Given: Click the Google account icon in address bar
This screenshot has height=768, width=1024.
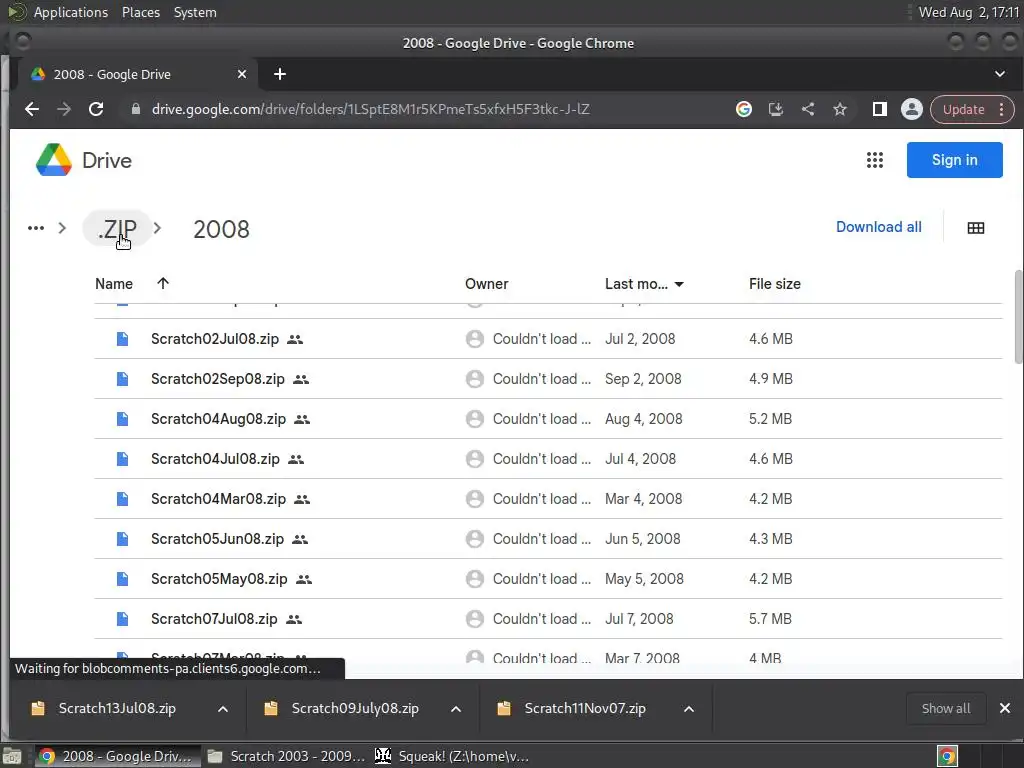Looking at the screenshot, I should pos(743,109).
